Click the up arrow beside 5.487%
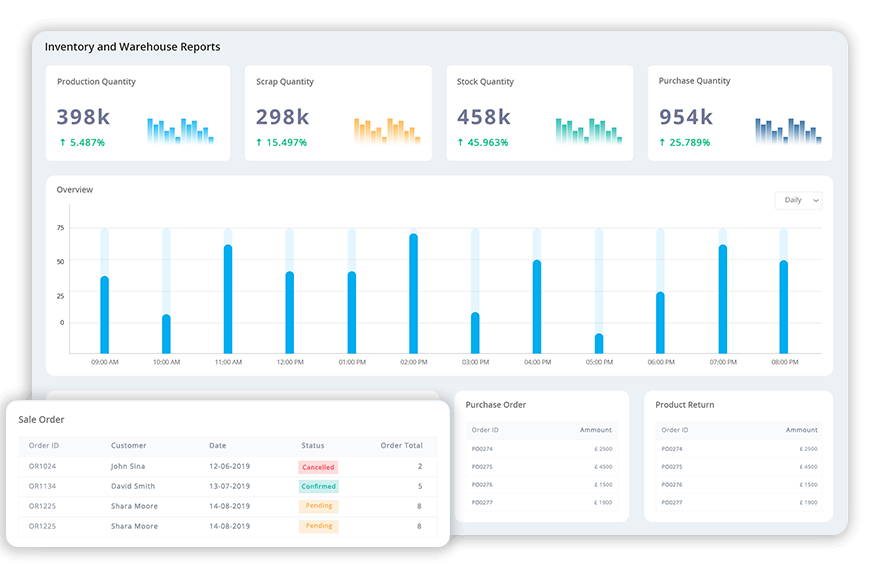878x566 pixels. coord(62,143)
